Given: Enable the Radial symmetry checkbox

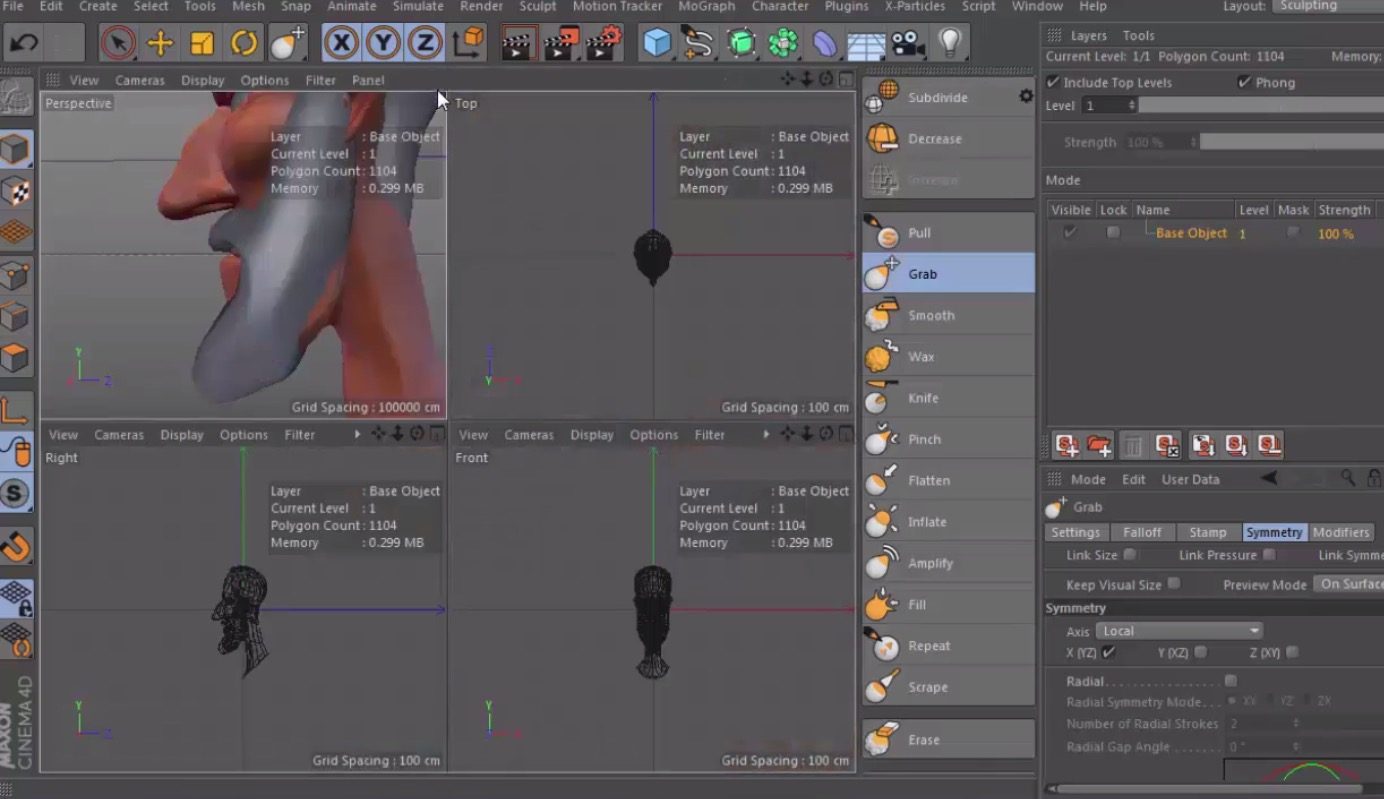Looking at the screenshot, I should [1231, 681].
